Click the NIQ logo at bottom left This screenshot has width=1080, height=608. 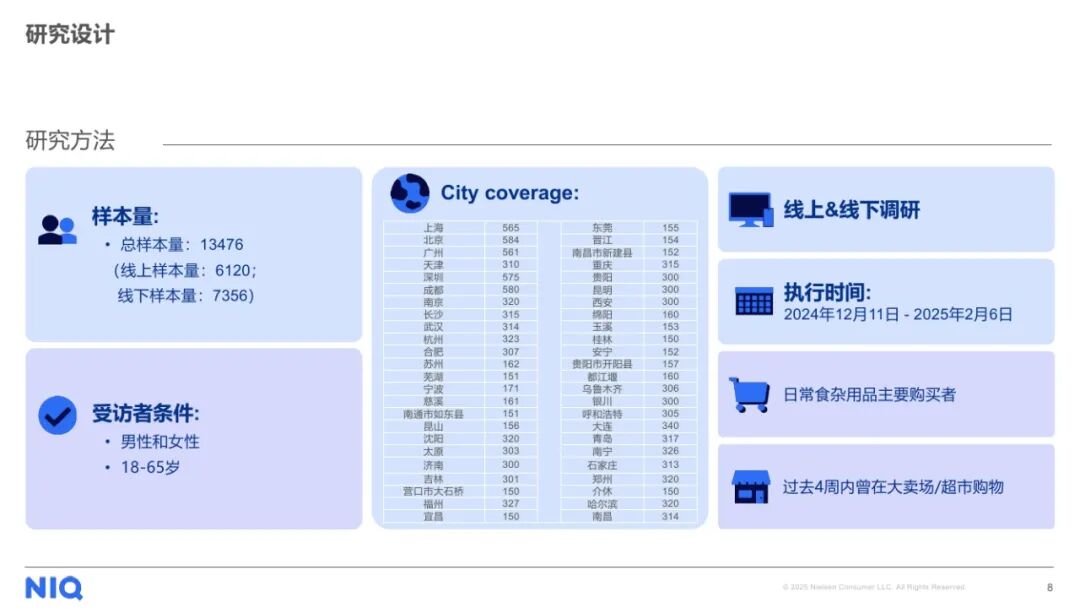54,588
